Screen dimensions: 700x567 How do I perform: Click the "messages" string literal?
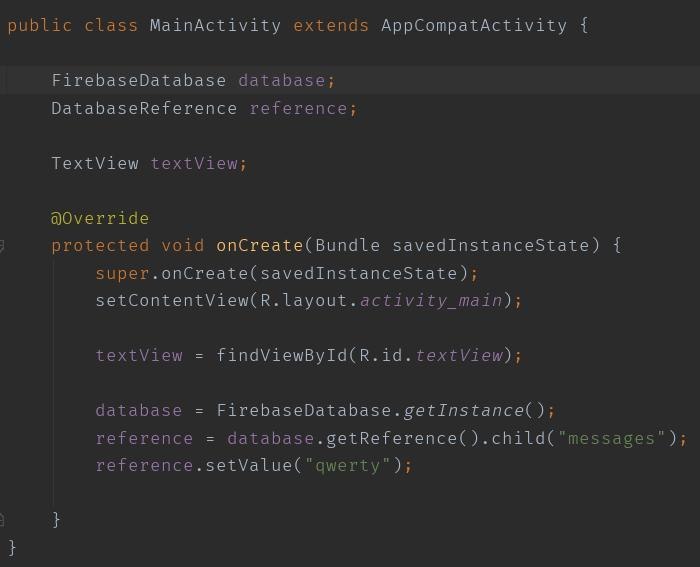[x=611, y=438]
